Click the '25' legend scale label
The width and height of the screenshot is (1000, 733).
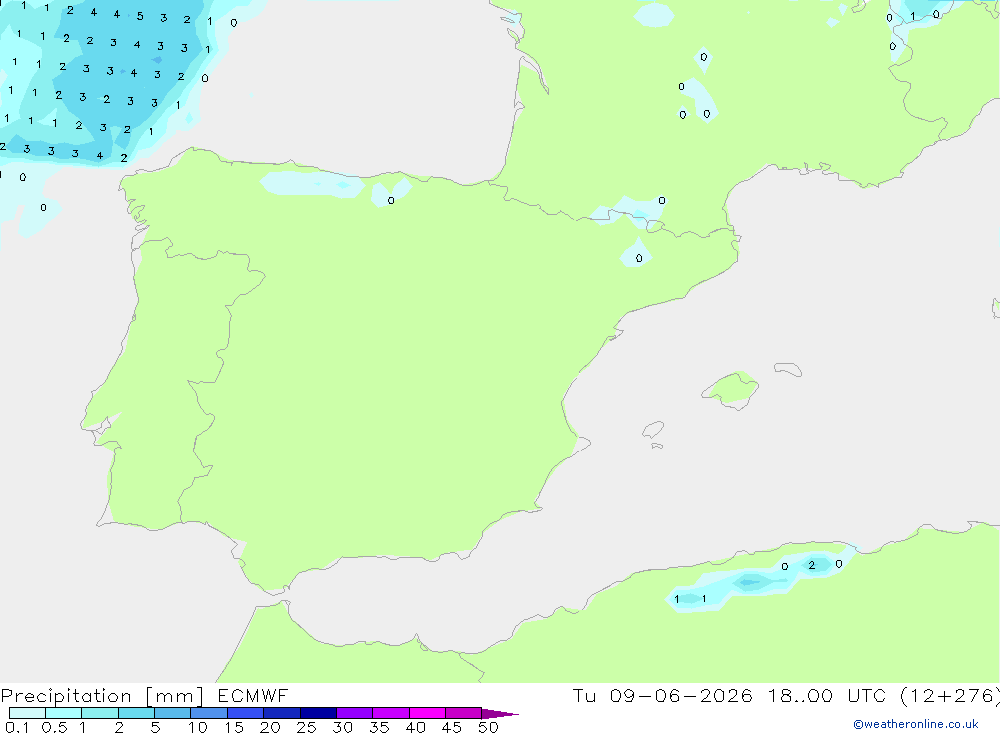(x=306, y=727)
